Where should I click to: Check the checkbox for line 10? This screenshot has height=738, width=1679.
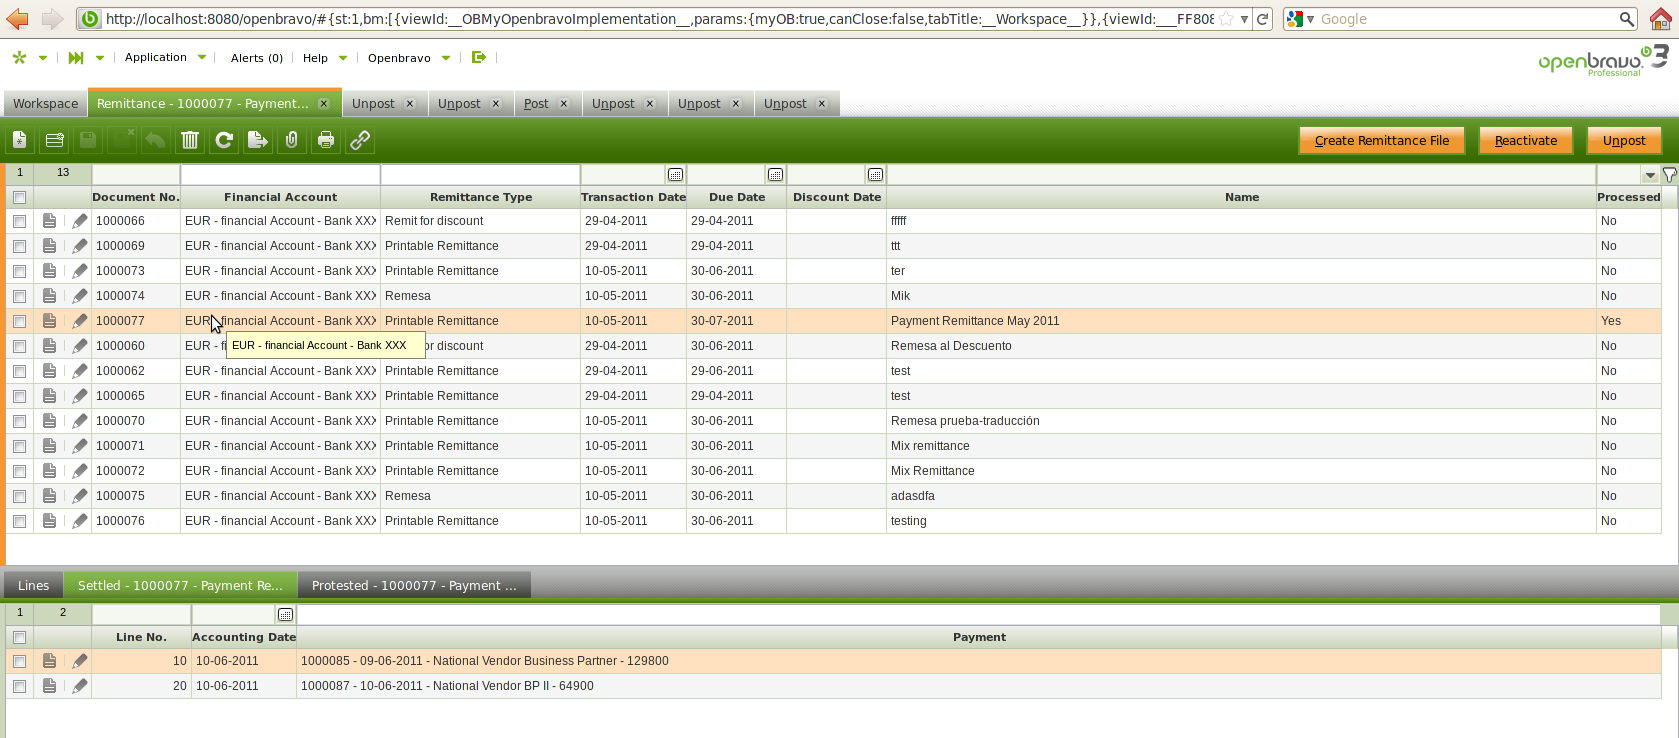coord(19,661)
